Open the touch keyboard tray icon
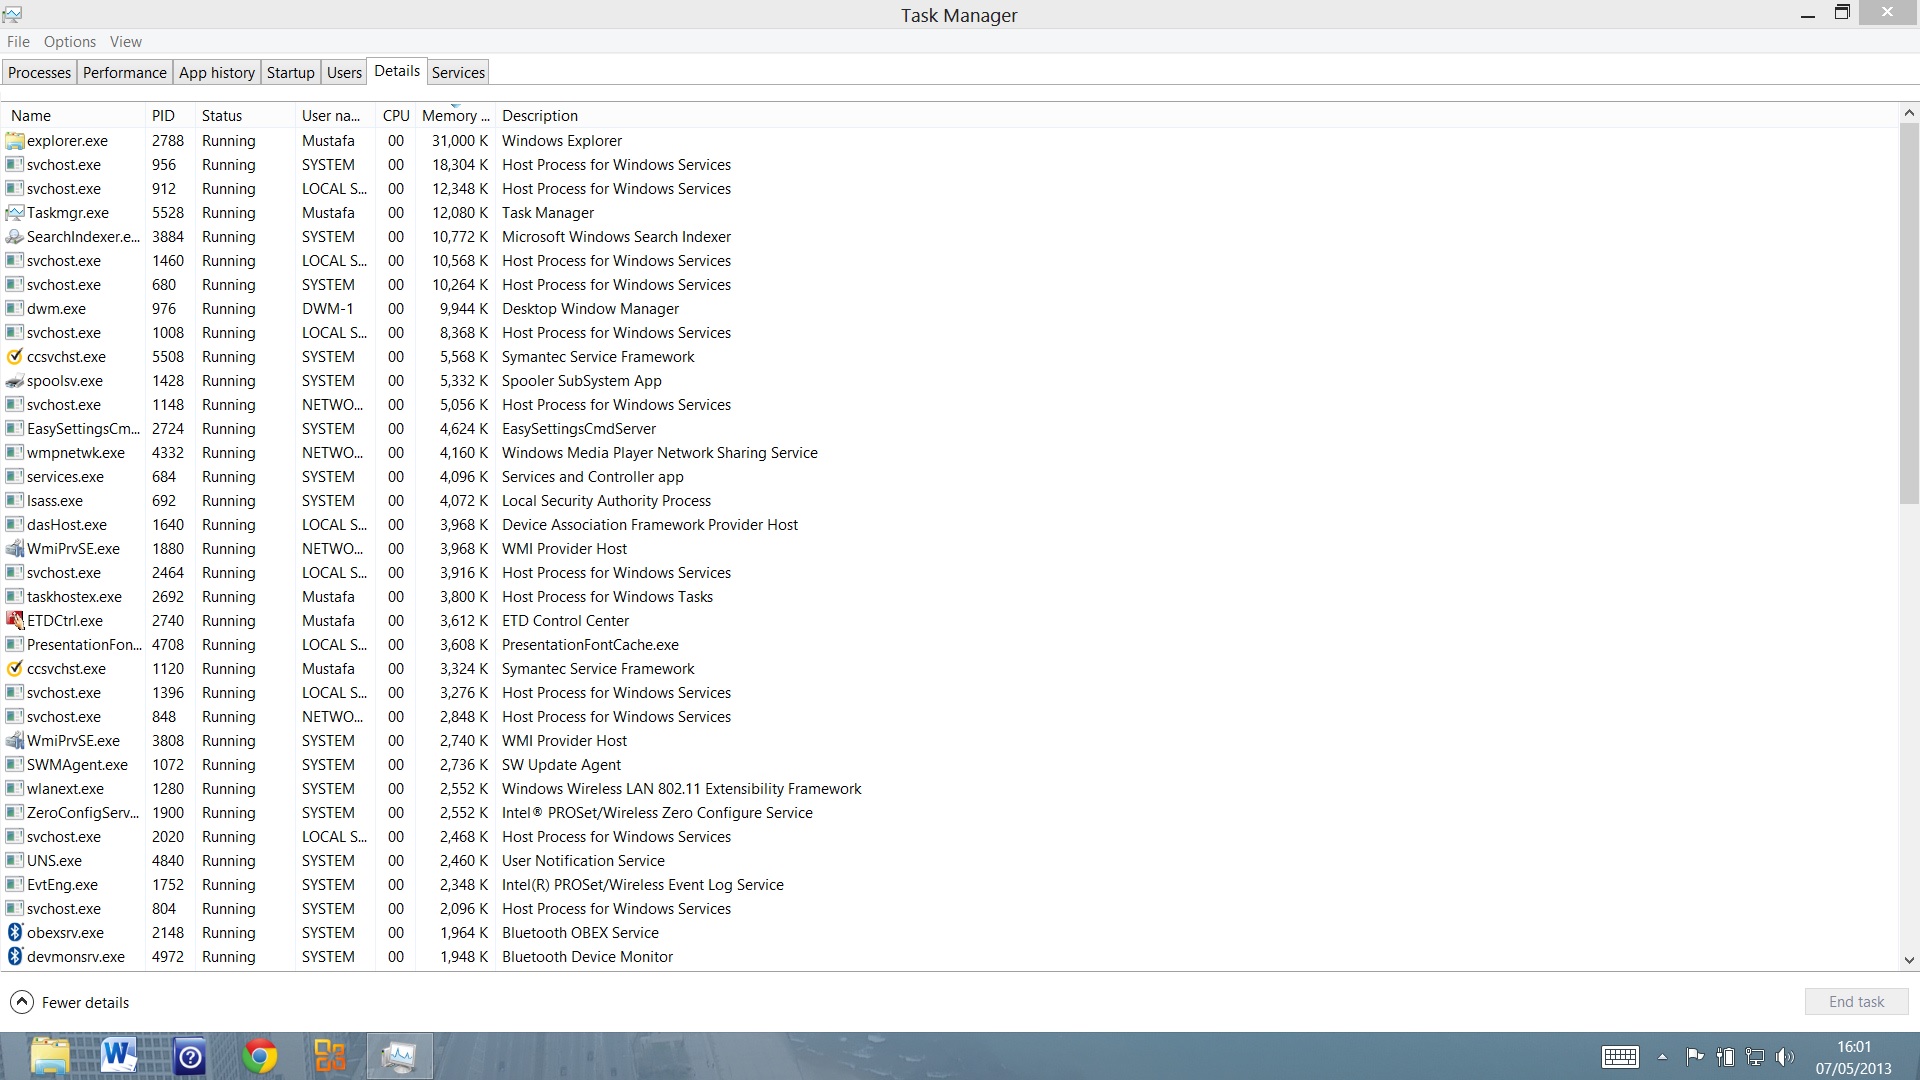This screenshot has height=1080, width=1920. click(1620, 1057)
